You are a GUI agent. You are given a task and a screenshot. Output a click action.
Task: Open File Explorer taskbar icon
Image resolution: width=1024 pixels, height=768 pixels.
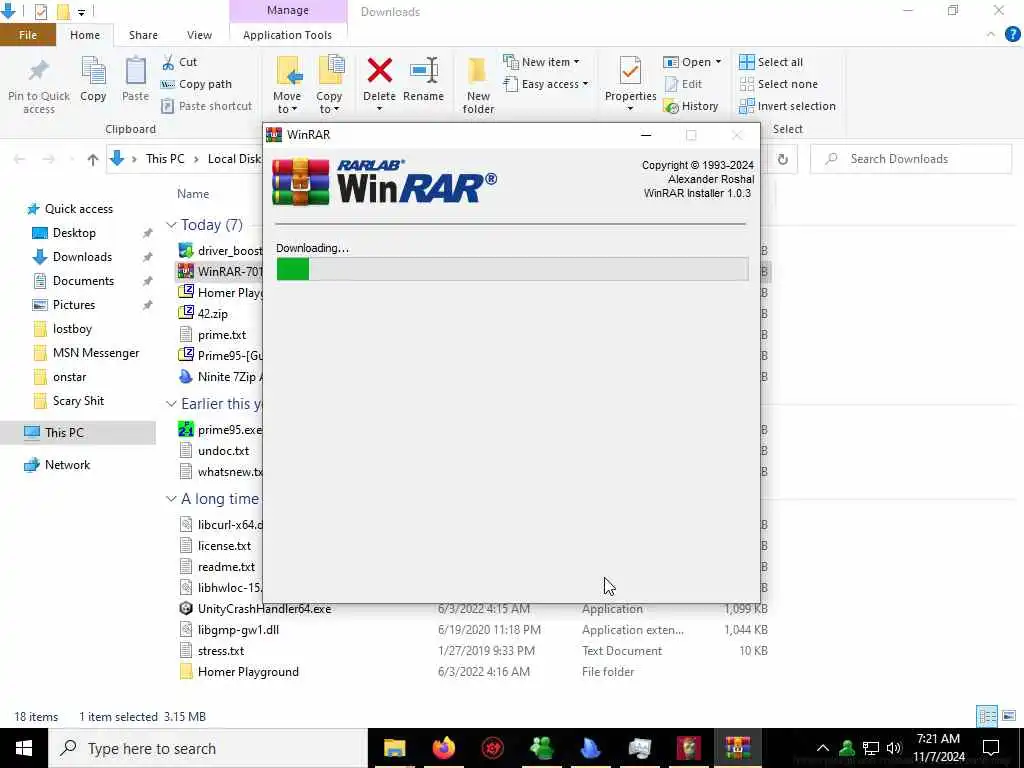click(394, 748)
